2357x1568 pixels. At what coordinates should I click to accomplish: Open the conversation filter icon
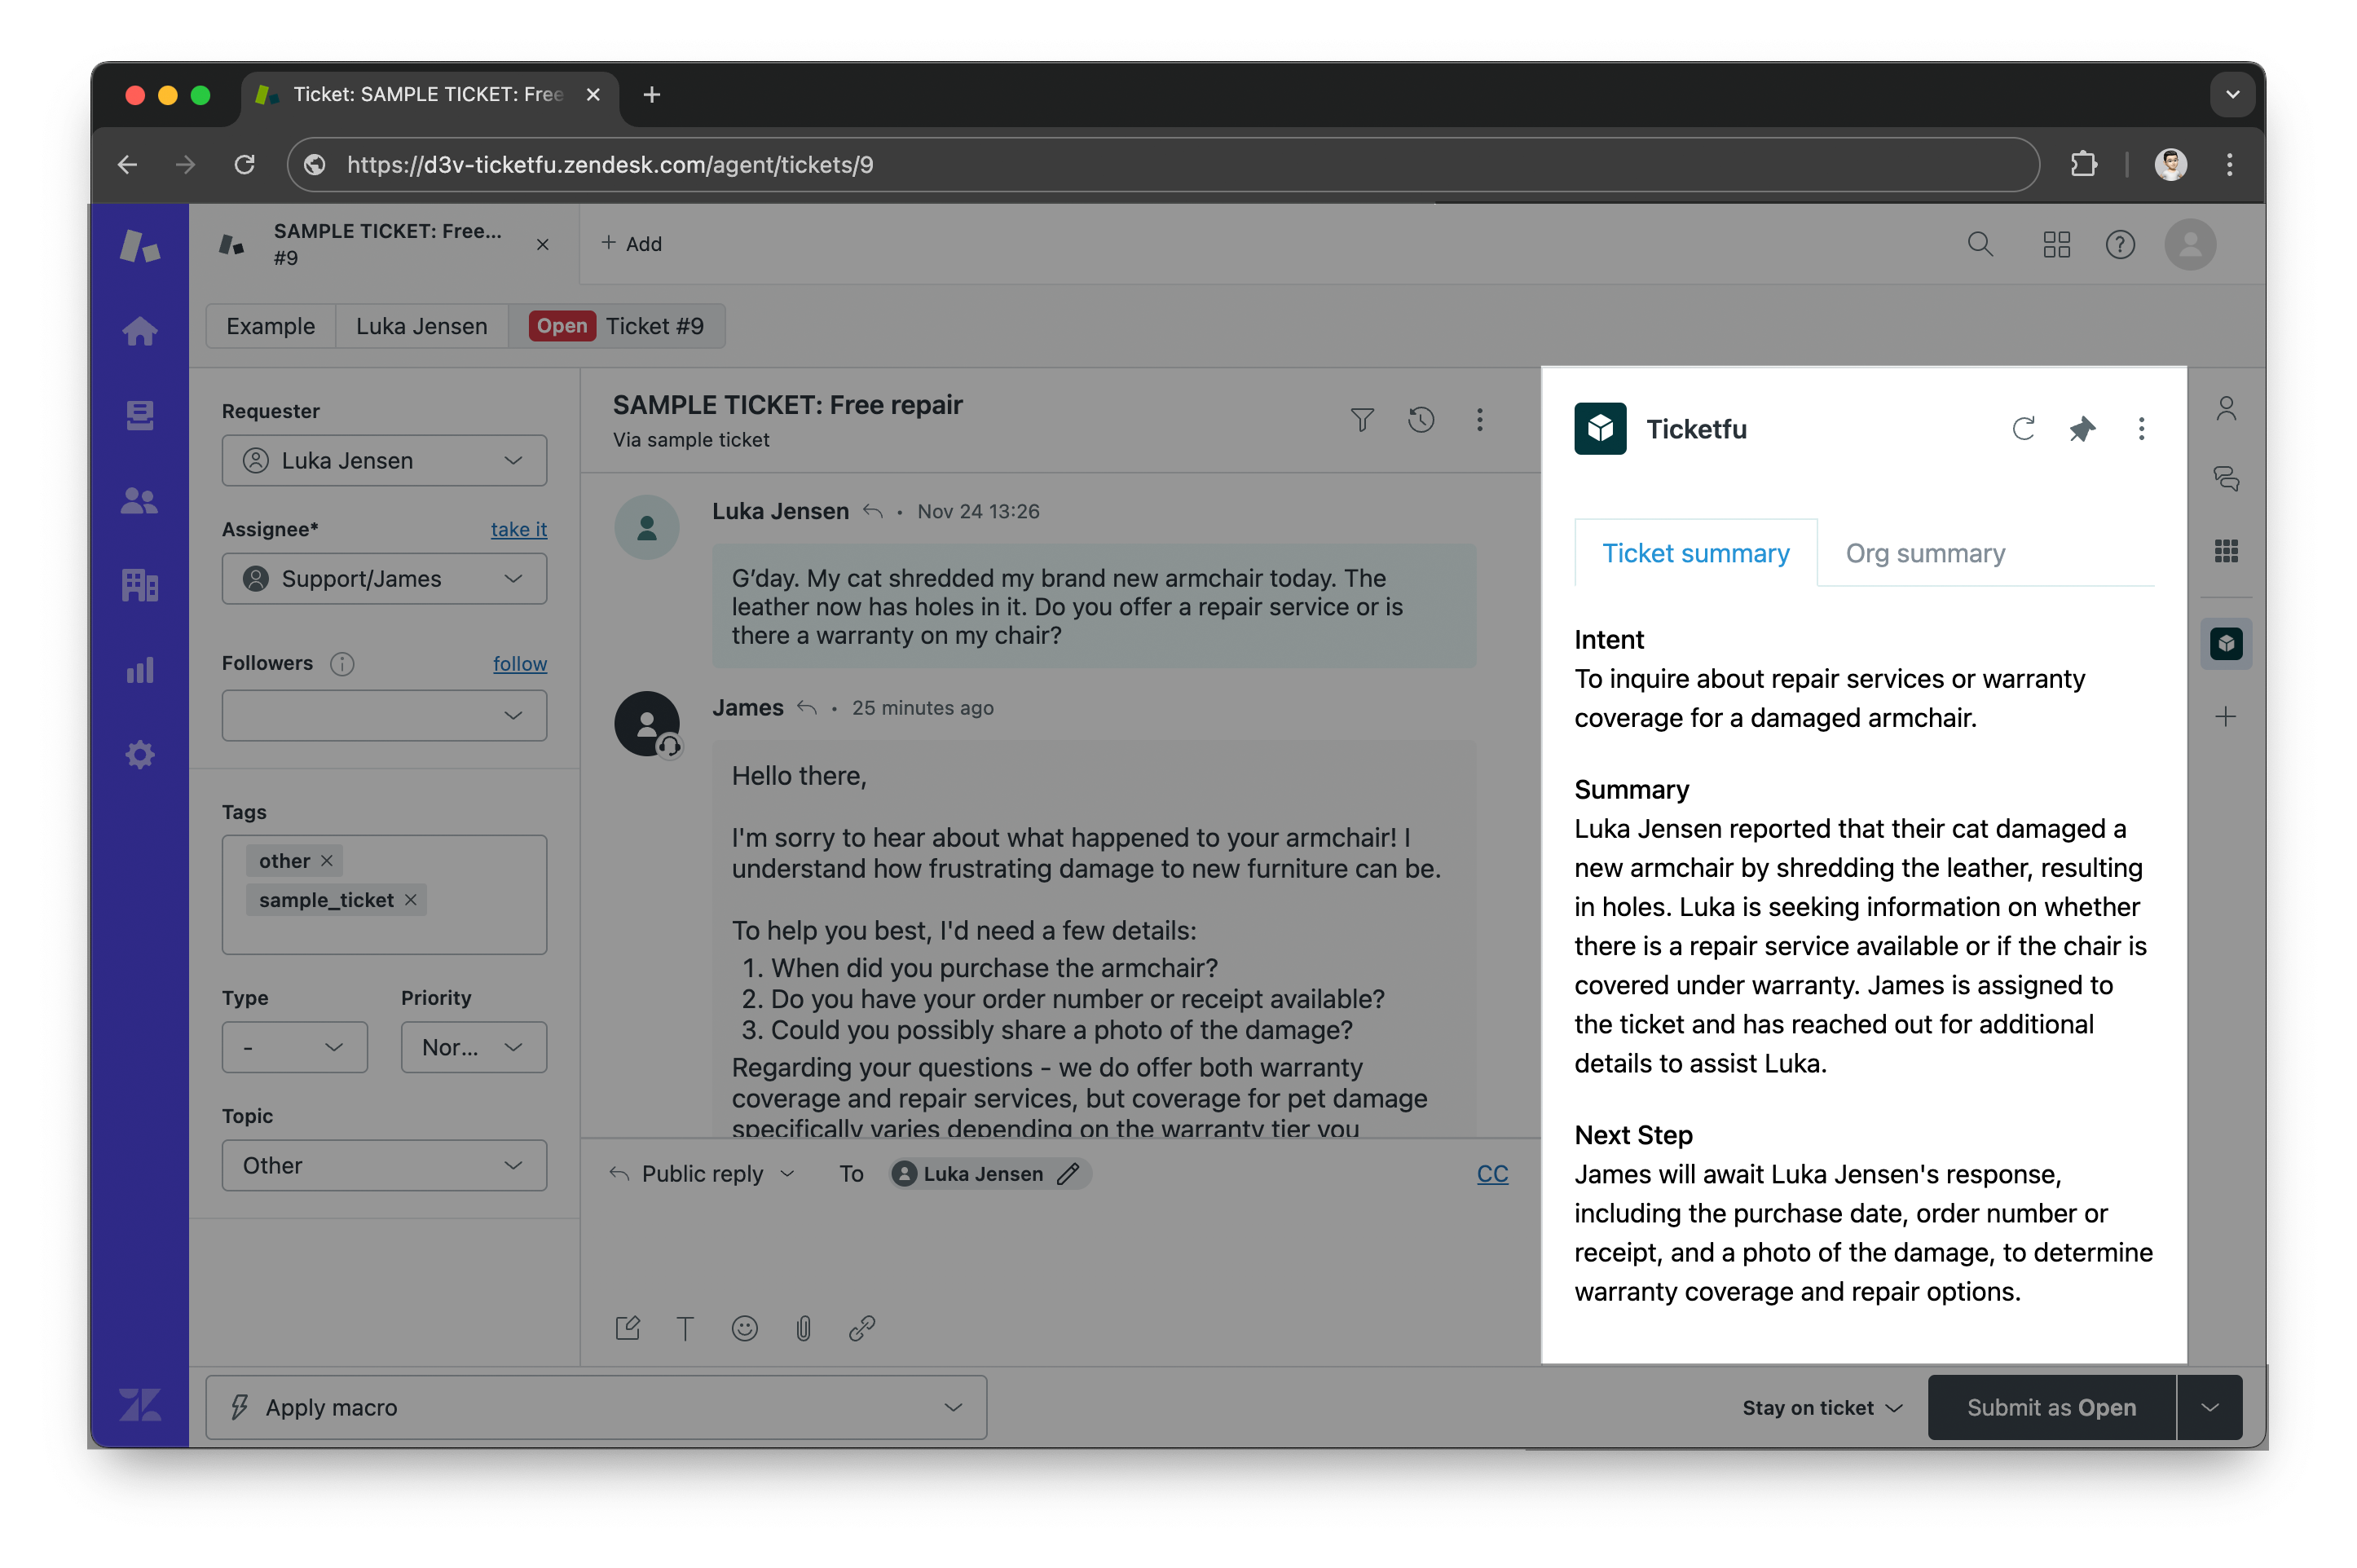pos(1362,420)
